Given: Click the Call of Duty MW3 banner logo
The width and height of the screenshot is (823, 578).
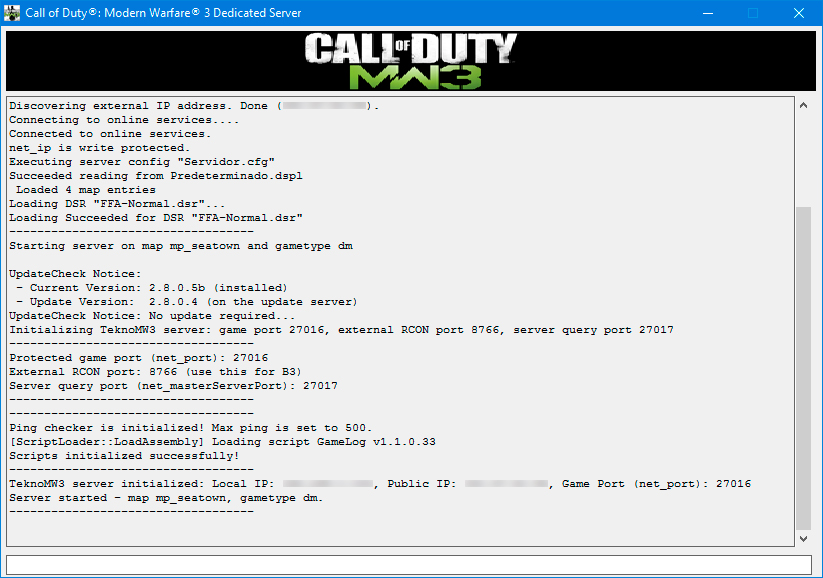Looking at the screenshot, I should (x=411, y=61).
